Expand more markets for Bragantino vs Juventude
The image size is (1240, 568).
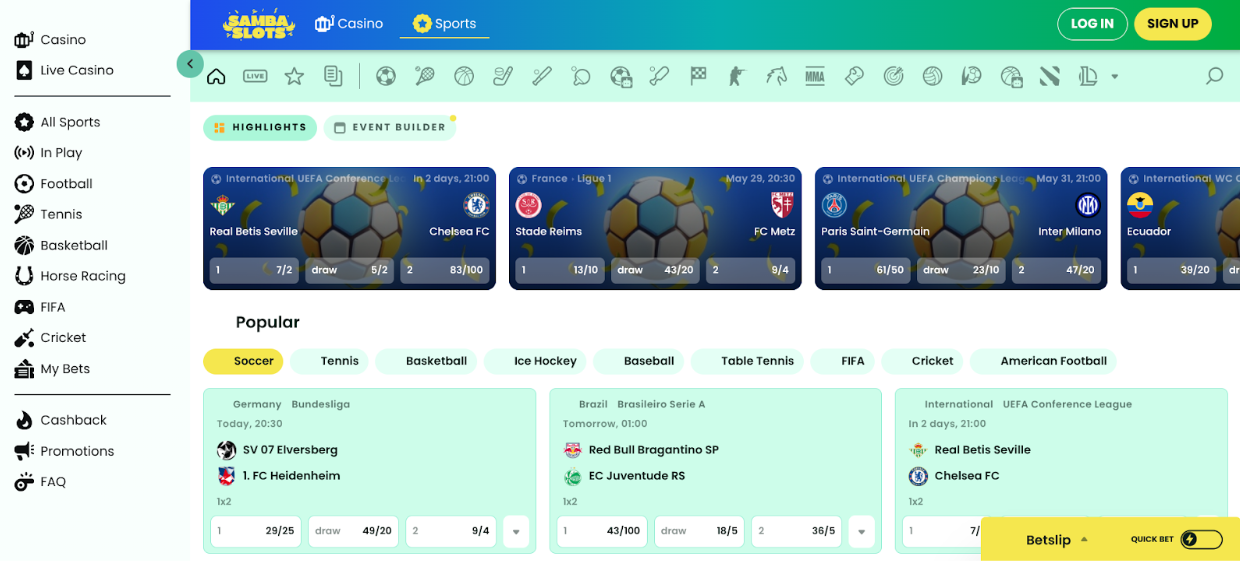(x=861, y=532)
